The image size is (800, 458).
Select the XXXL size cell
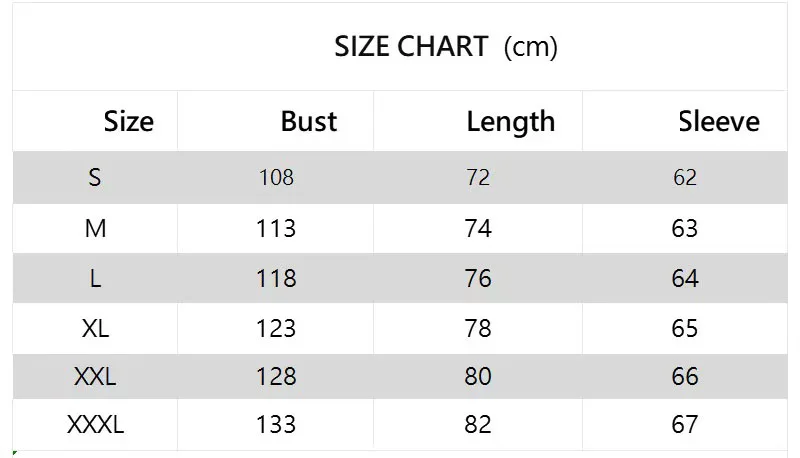click(95, 424)
